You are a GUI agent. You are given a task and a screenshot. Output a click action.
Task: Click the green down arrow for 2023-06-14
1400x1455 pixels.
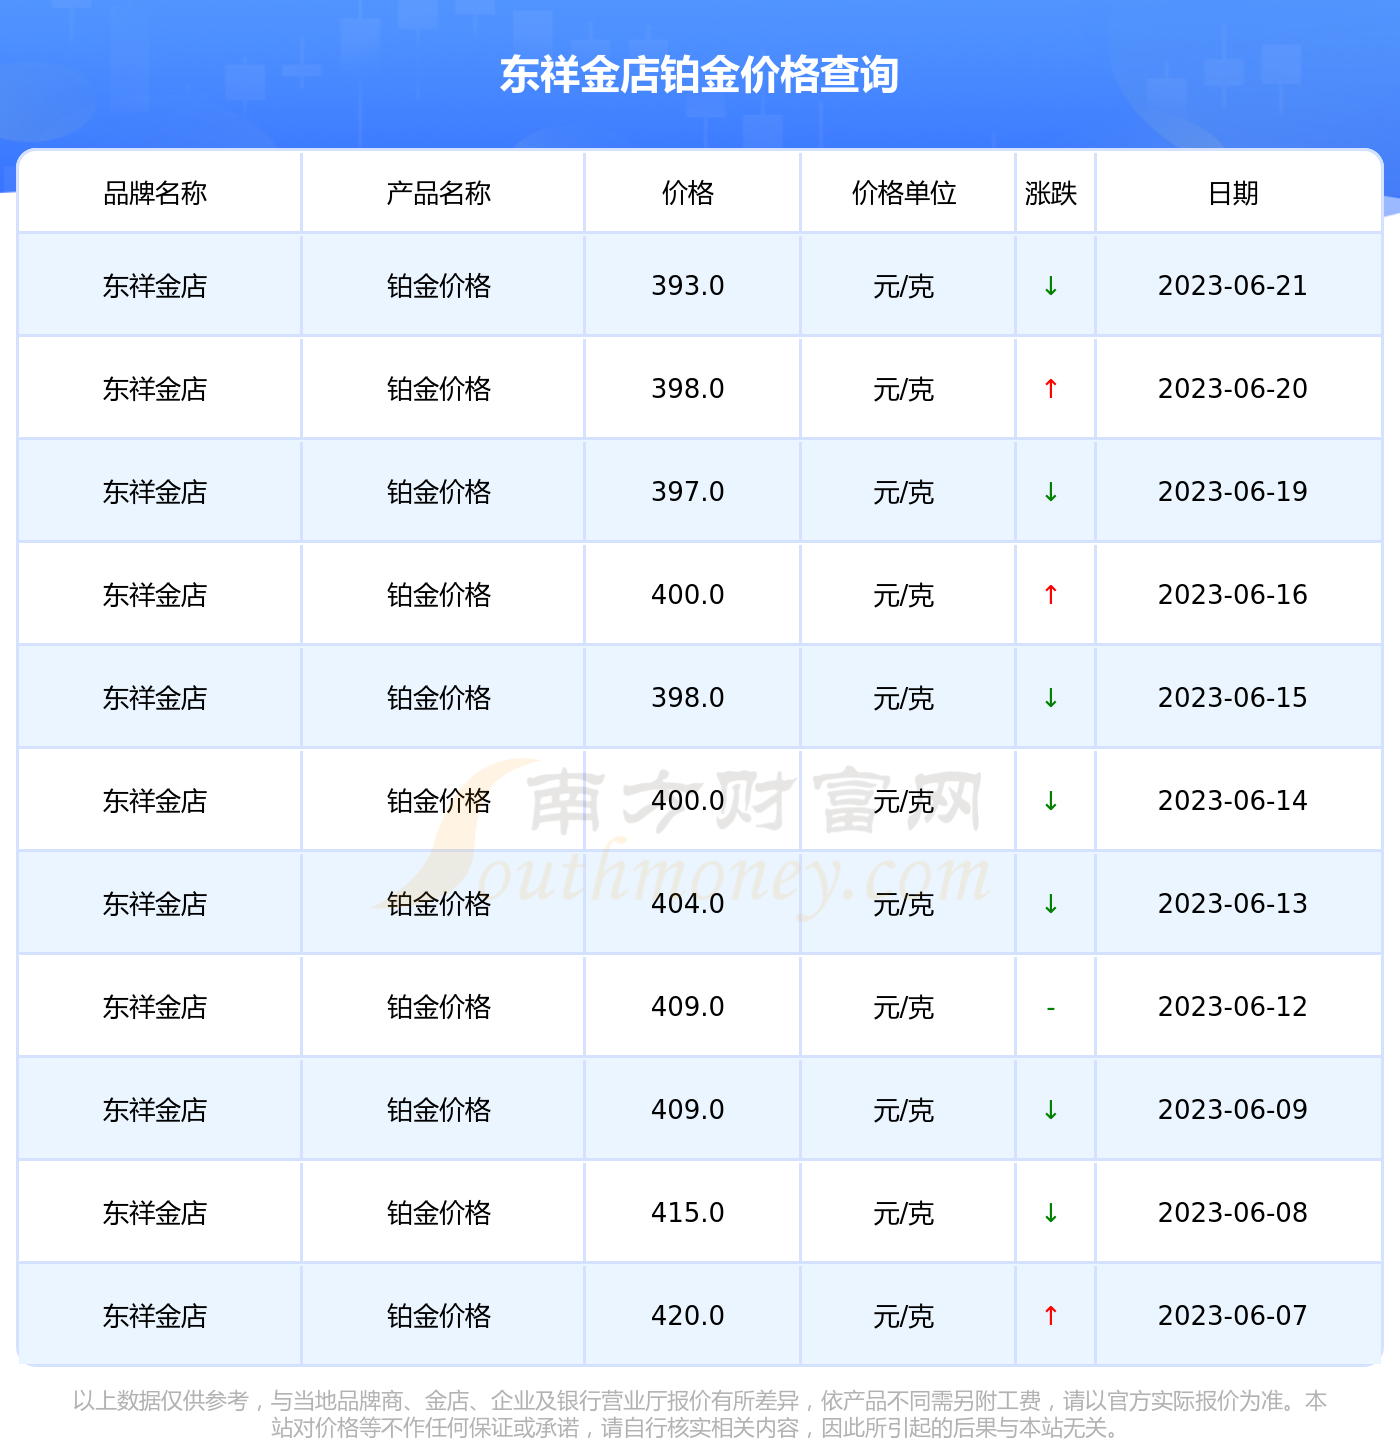click(x=1051, y=801)
